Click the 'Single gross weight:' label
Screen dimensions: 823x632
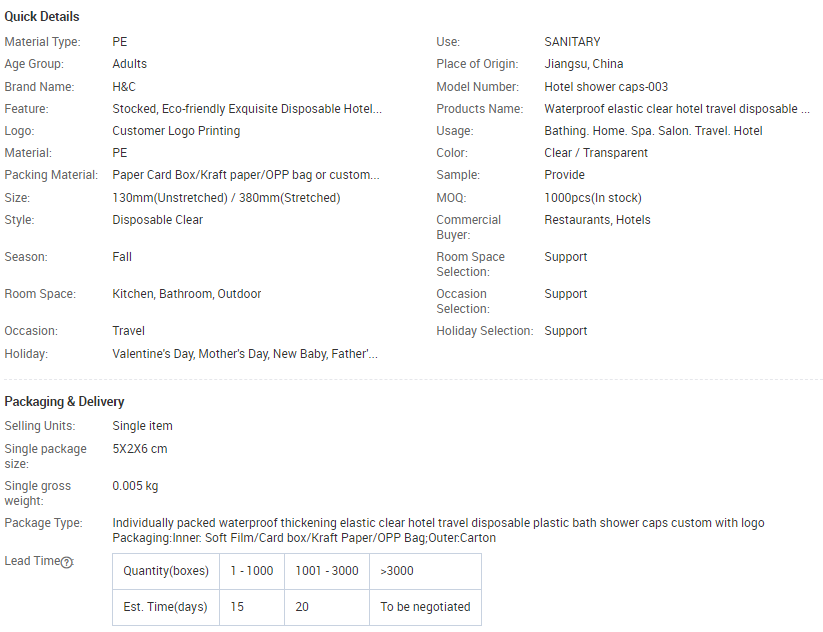pyautogui.click(x=37, y=493)
